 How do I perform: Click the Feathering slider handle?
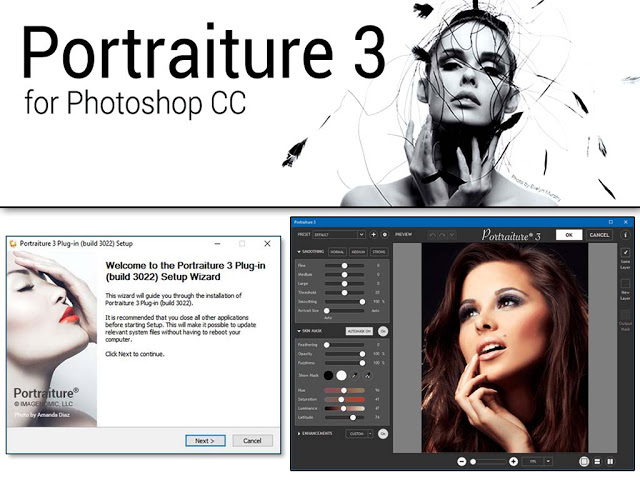(327, 345)
